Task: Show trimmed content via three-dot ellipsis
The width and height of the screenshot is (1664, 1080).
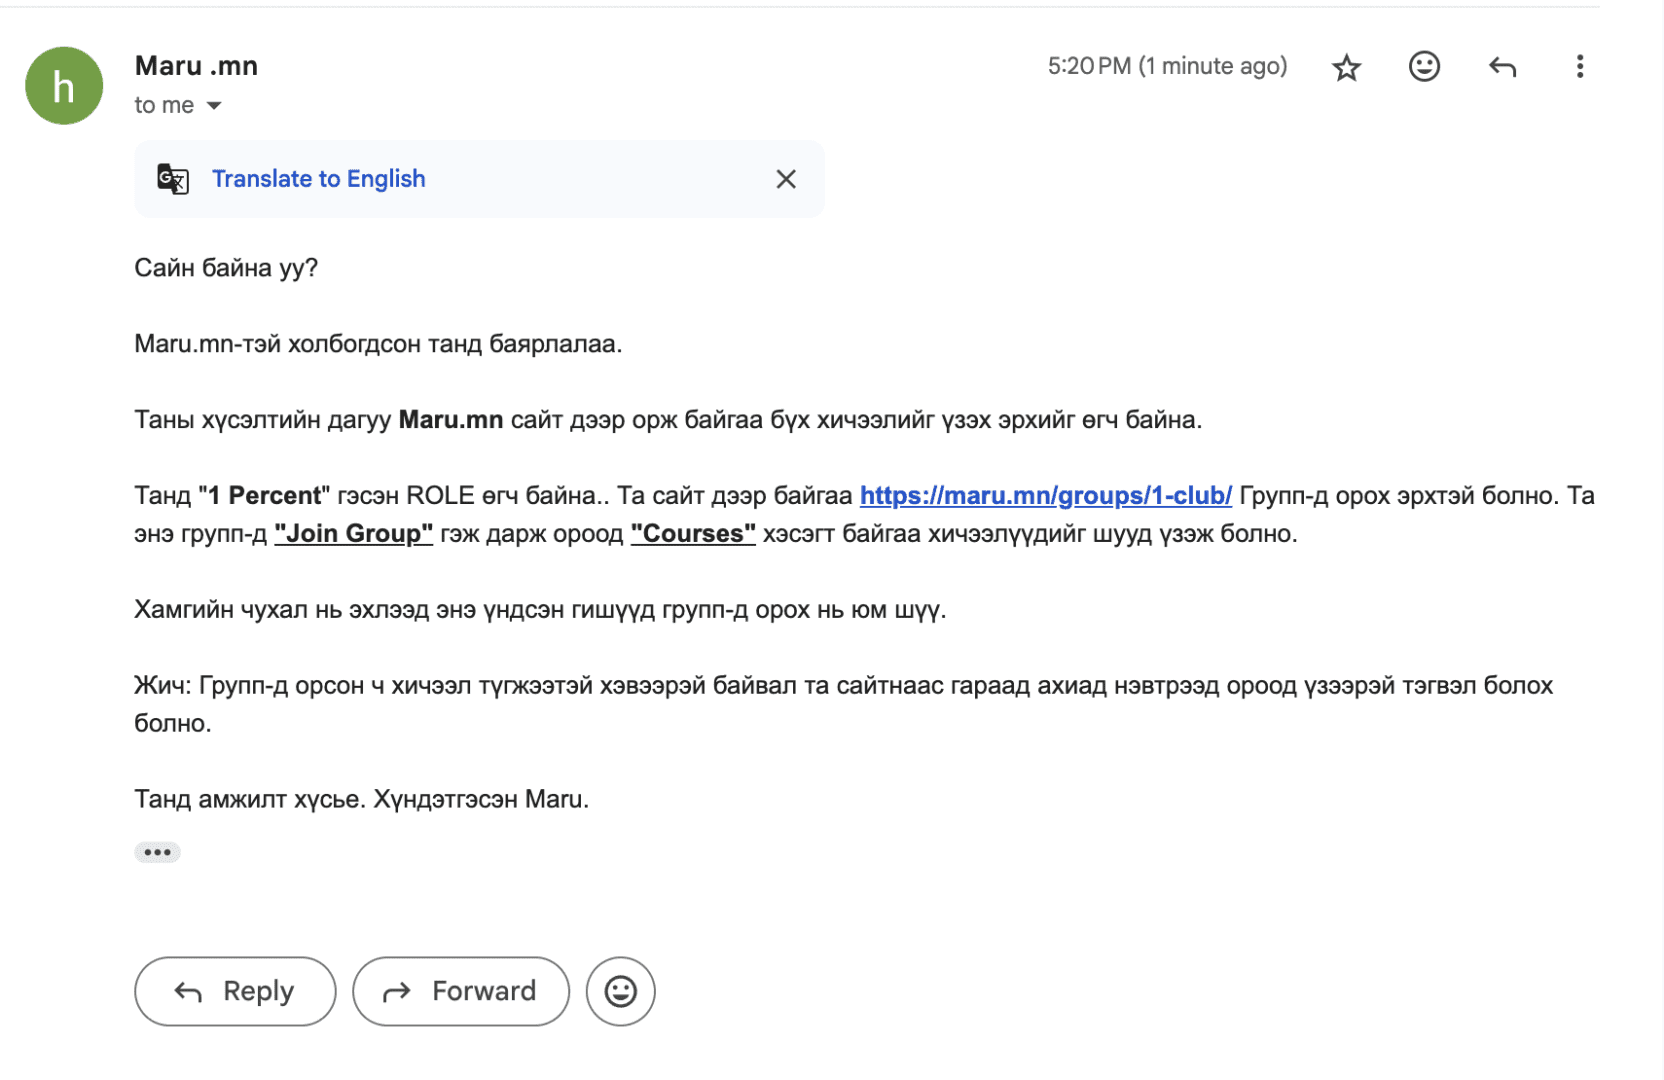Action: click(x=157, y=852)
